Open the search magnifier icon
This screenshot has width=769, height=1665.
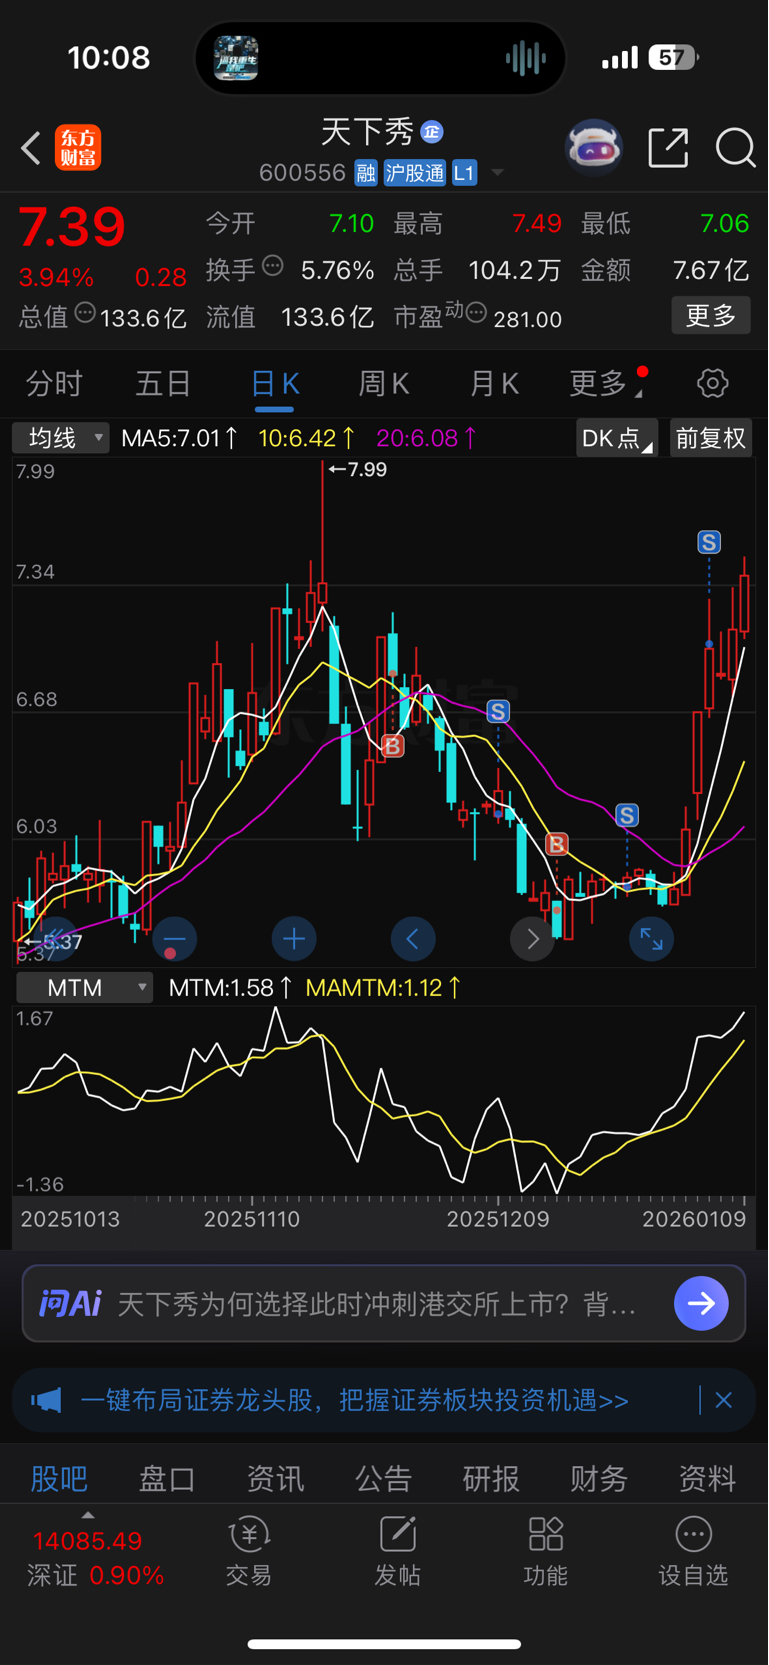point(735,148)
